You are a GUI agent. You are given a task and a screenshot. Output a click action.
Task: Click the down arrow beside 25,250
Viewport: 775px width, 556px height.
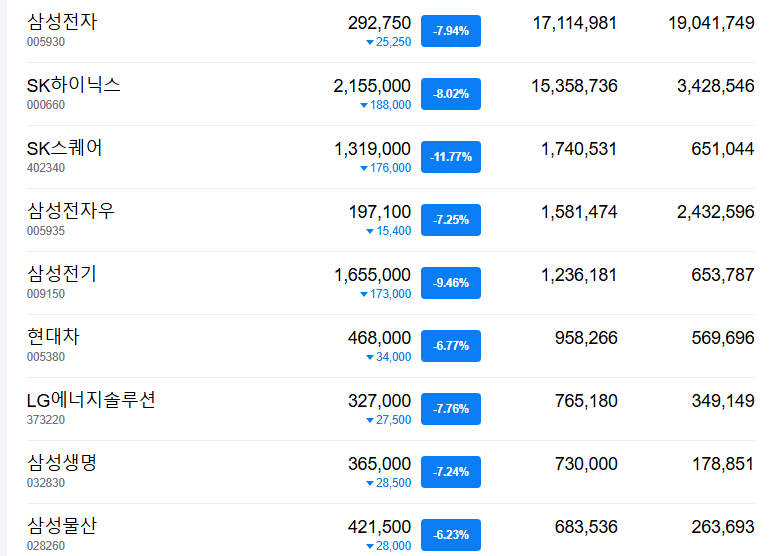(x=370, y=43)
